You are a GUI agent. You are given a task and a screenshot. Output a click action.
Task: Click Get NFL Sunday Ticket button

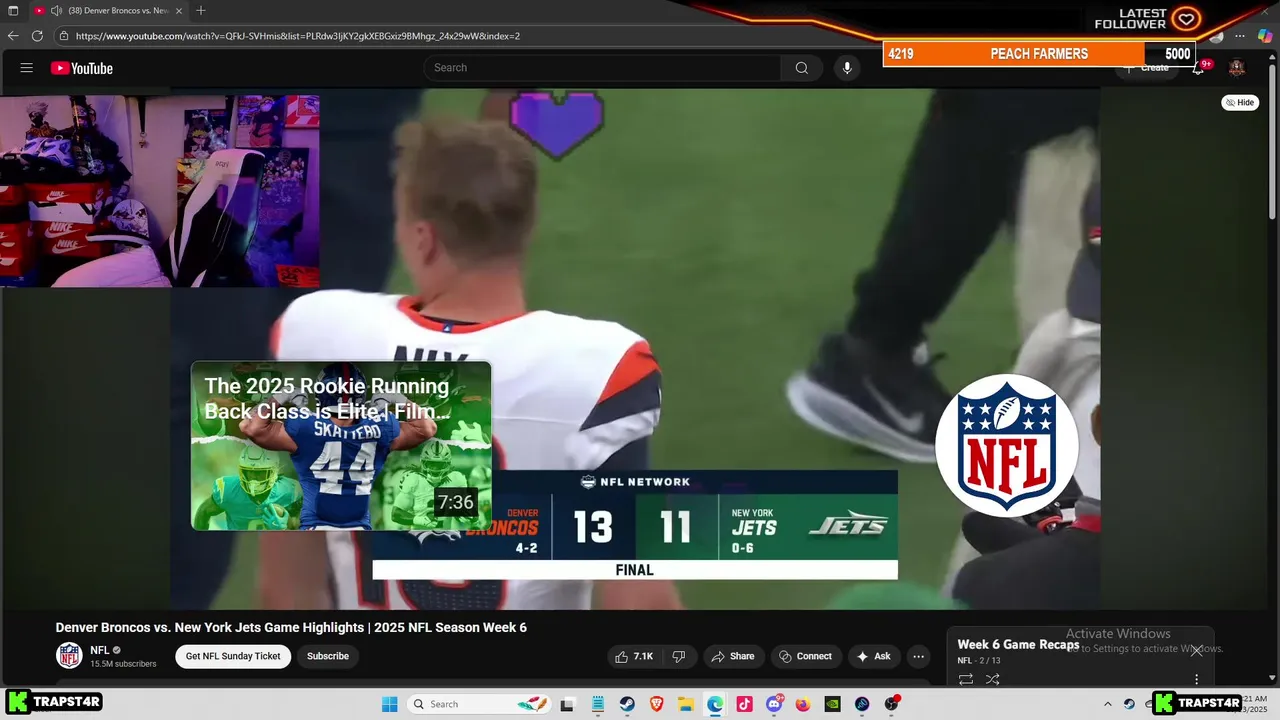click(x=233, y=656)
